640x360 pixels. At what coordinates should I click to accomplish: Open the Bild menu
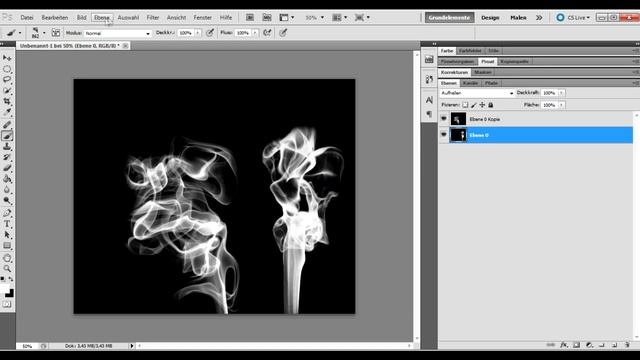point(82,18)
